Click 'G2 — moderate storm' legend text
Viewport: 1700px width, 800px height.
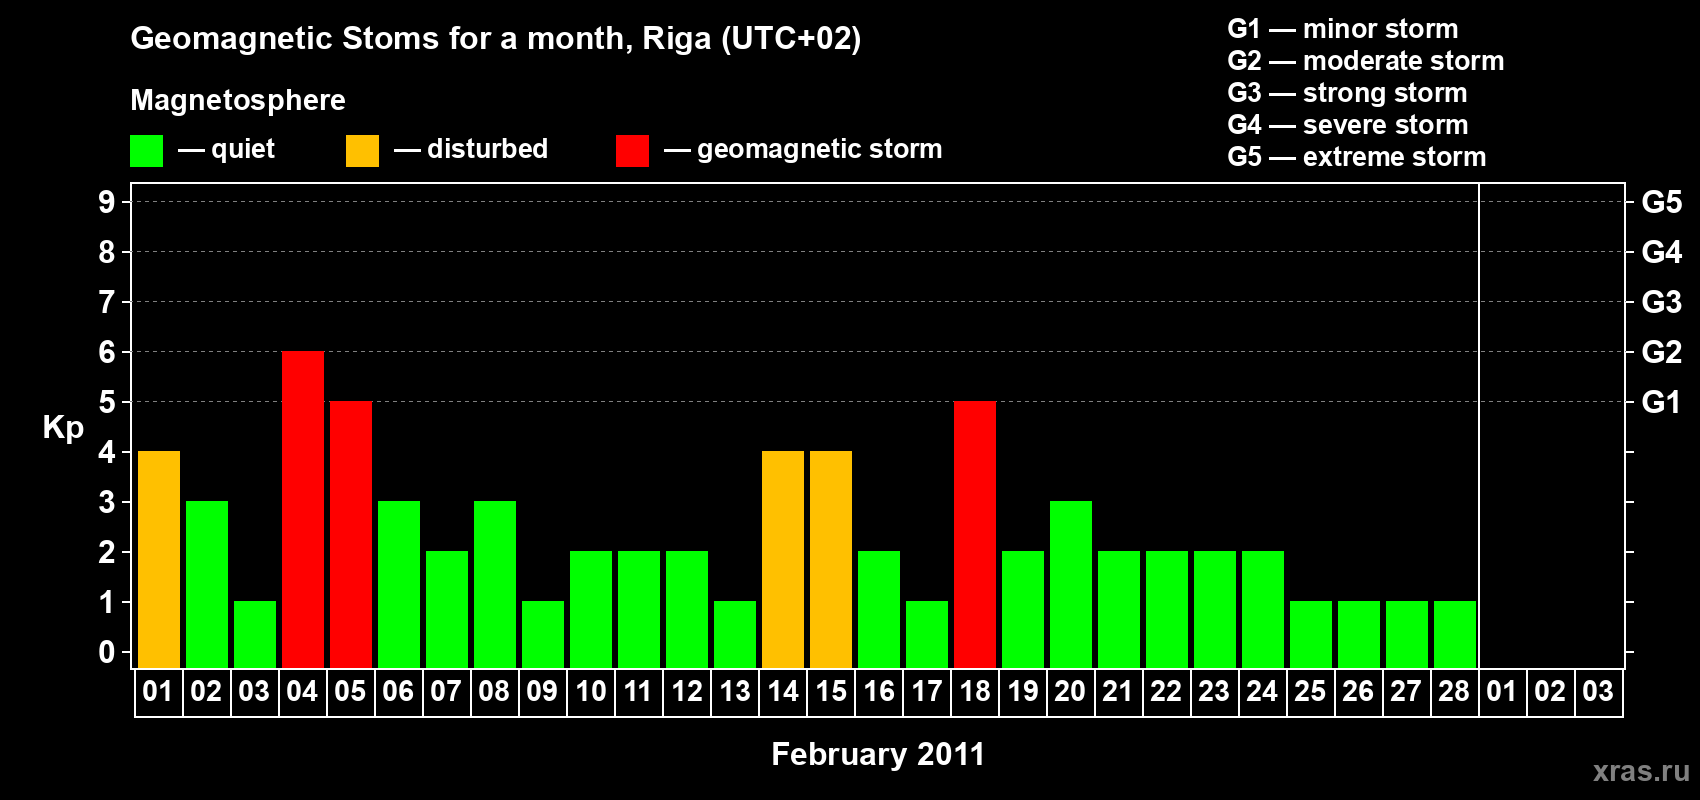coord(1366,61)
